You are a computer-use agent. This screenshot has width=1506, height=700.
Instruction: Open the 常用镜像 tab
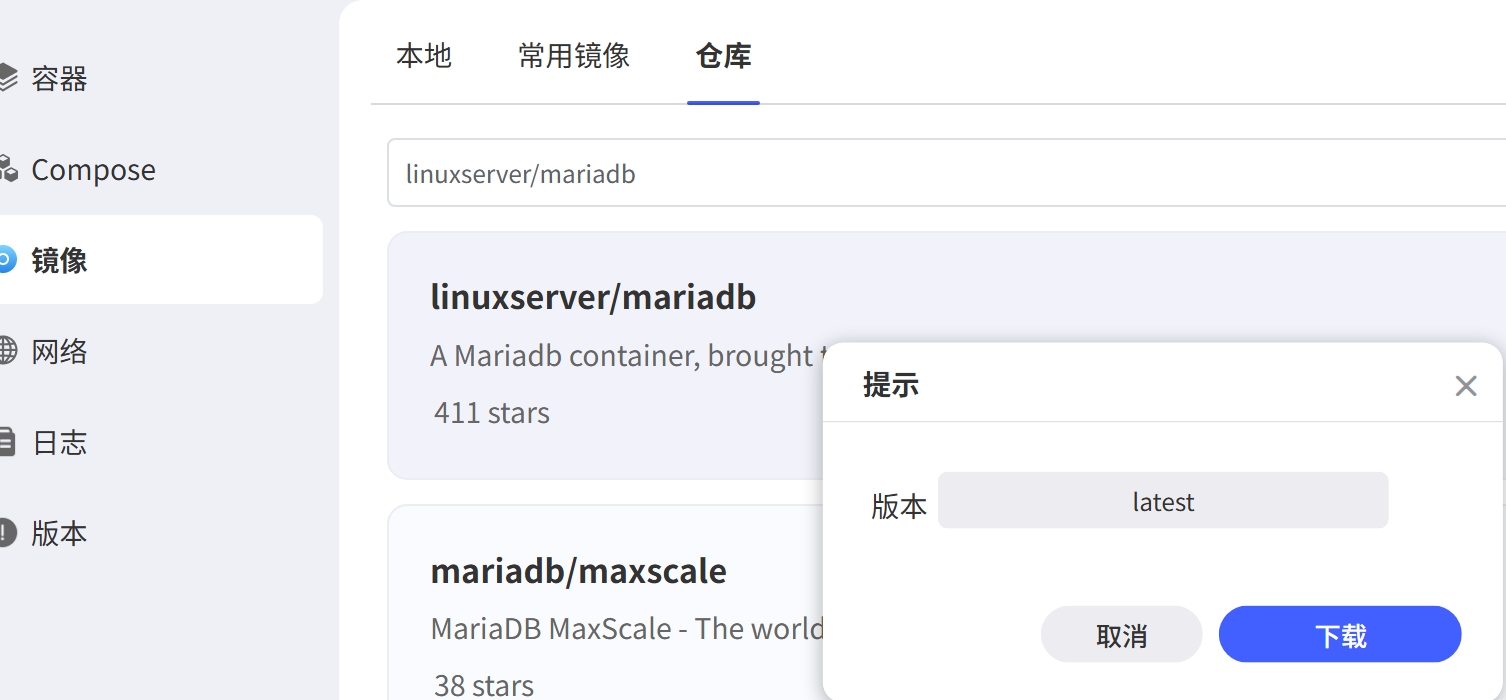pos(572,56)
